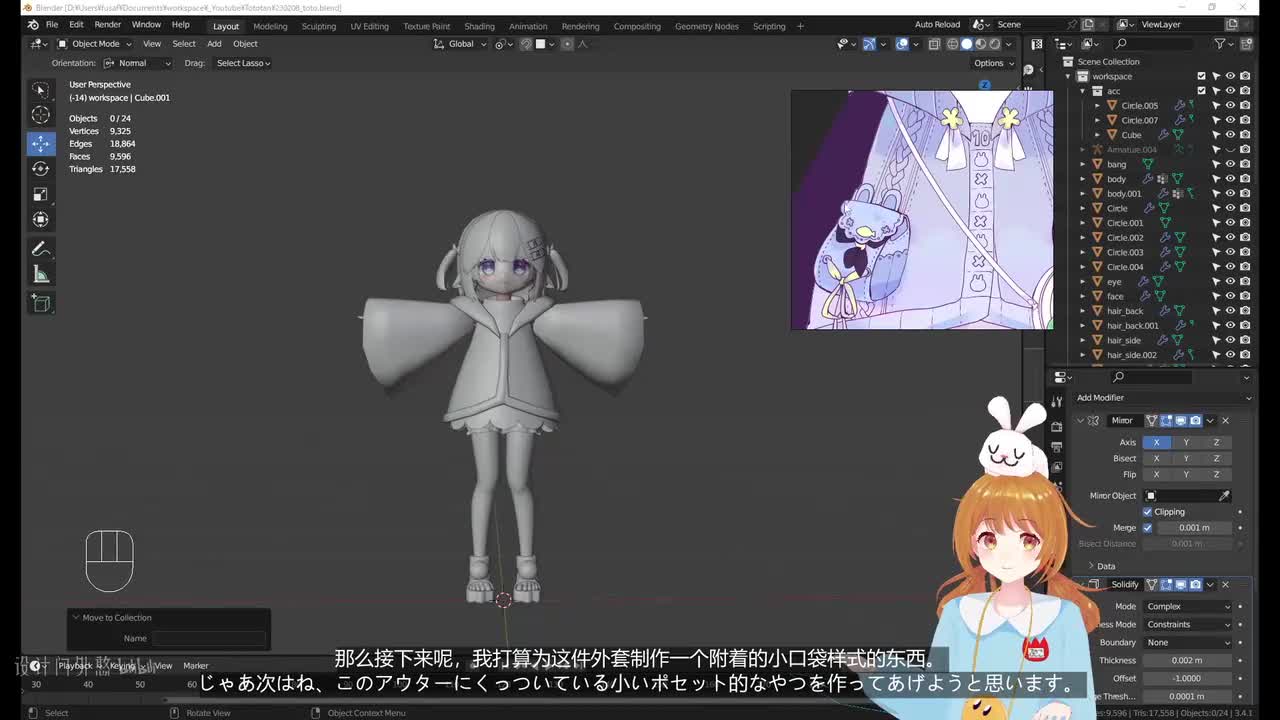This screenshot has height=720, width=1280.
Task: Switch to the UV Editing workspace tab
Action: (369, 26)
